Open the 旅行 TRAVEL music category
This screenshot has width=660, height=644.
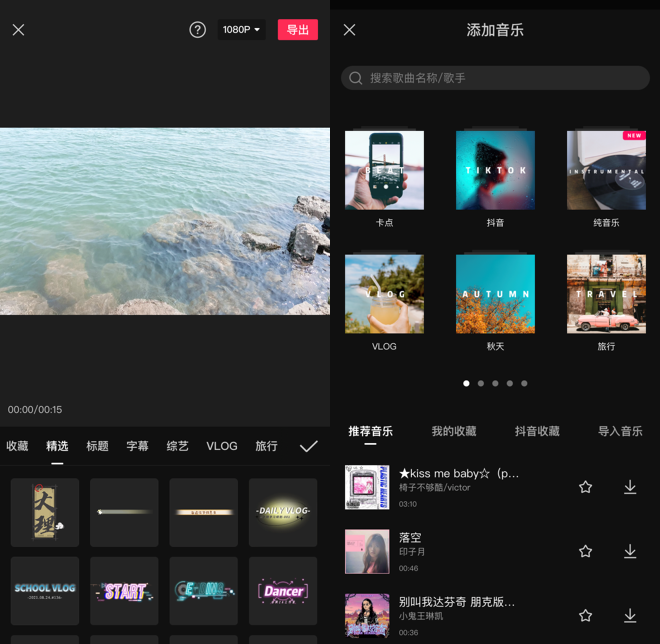(x=606, y=294)
